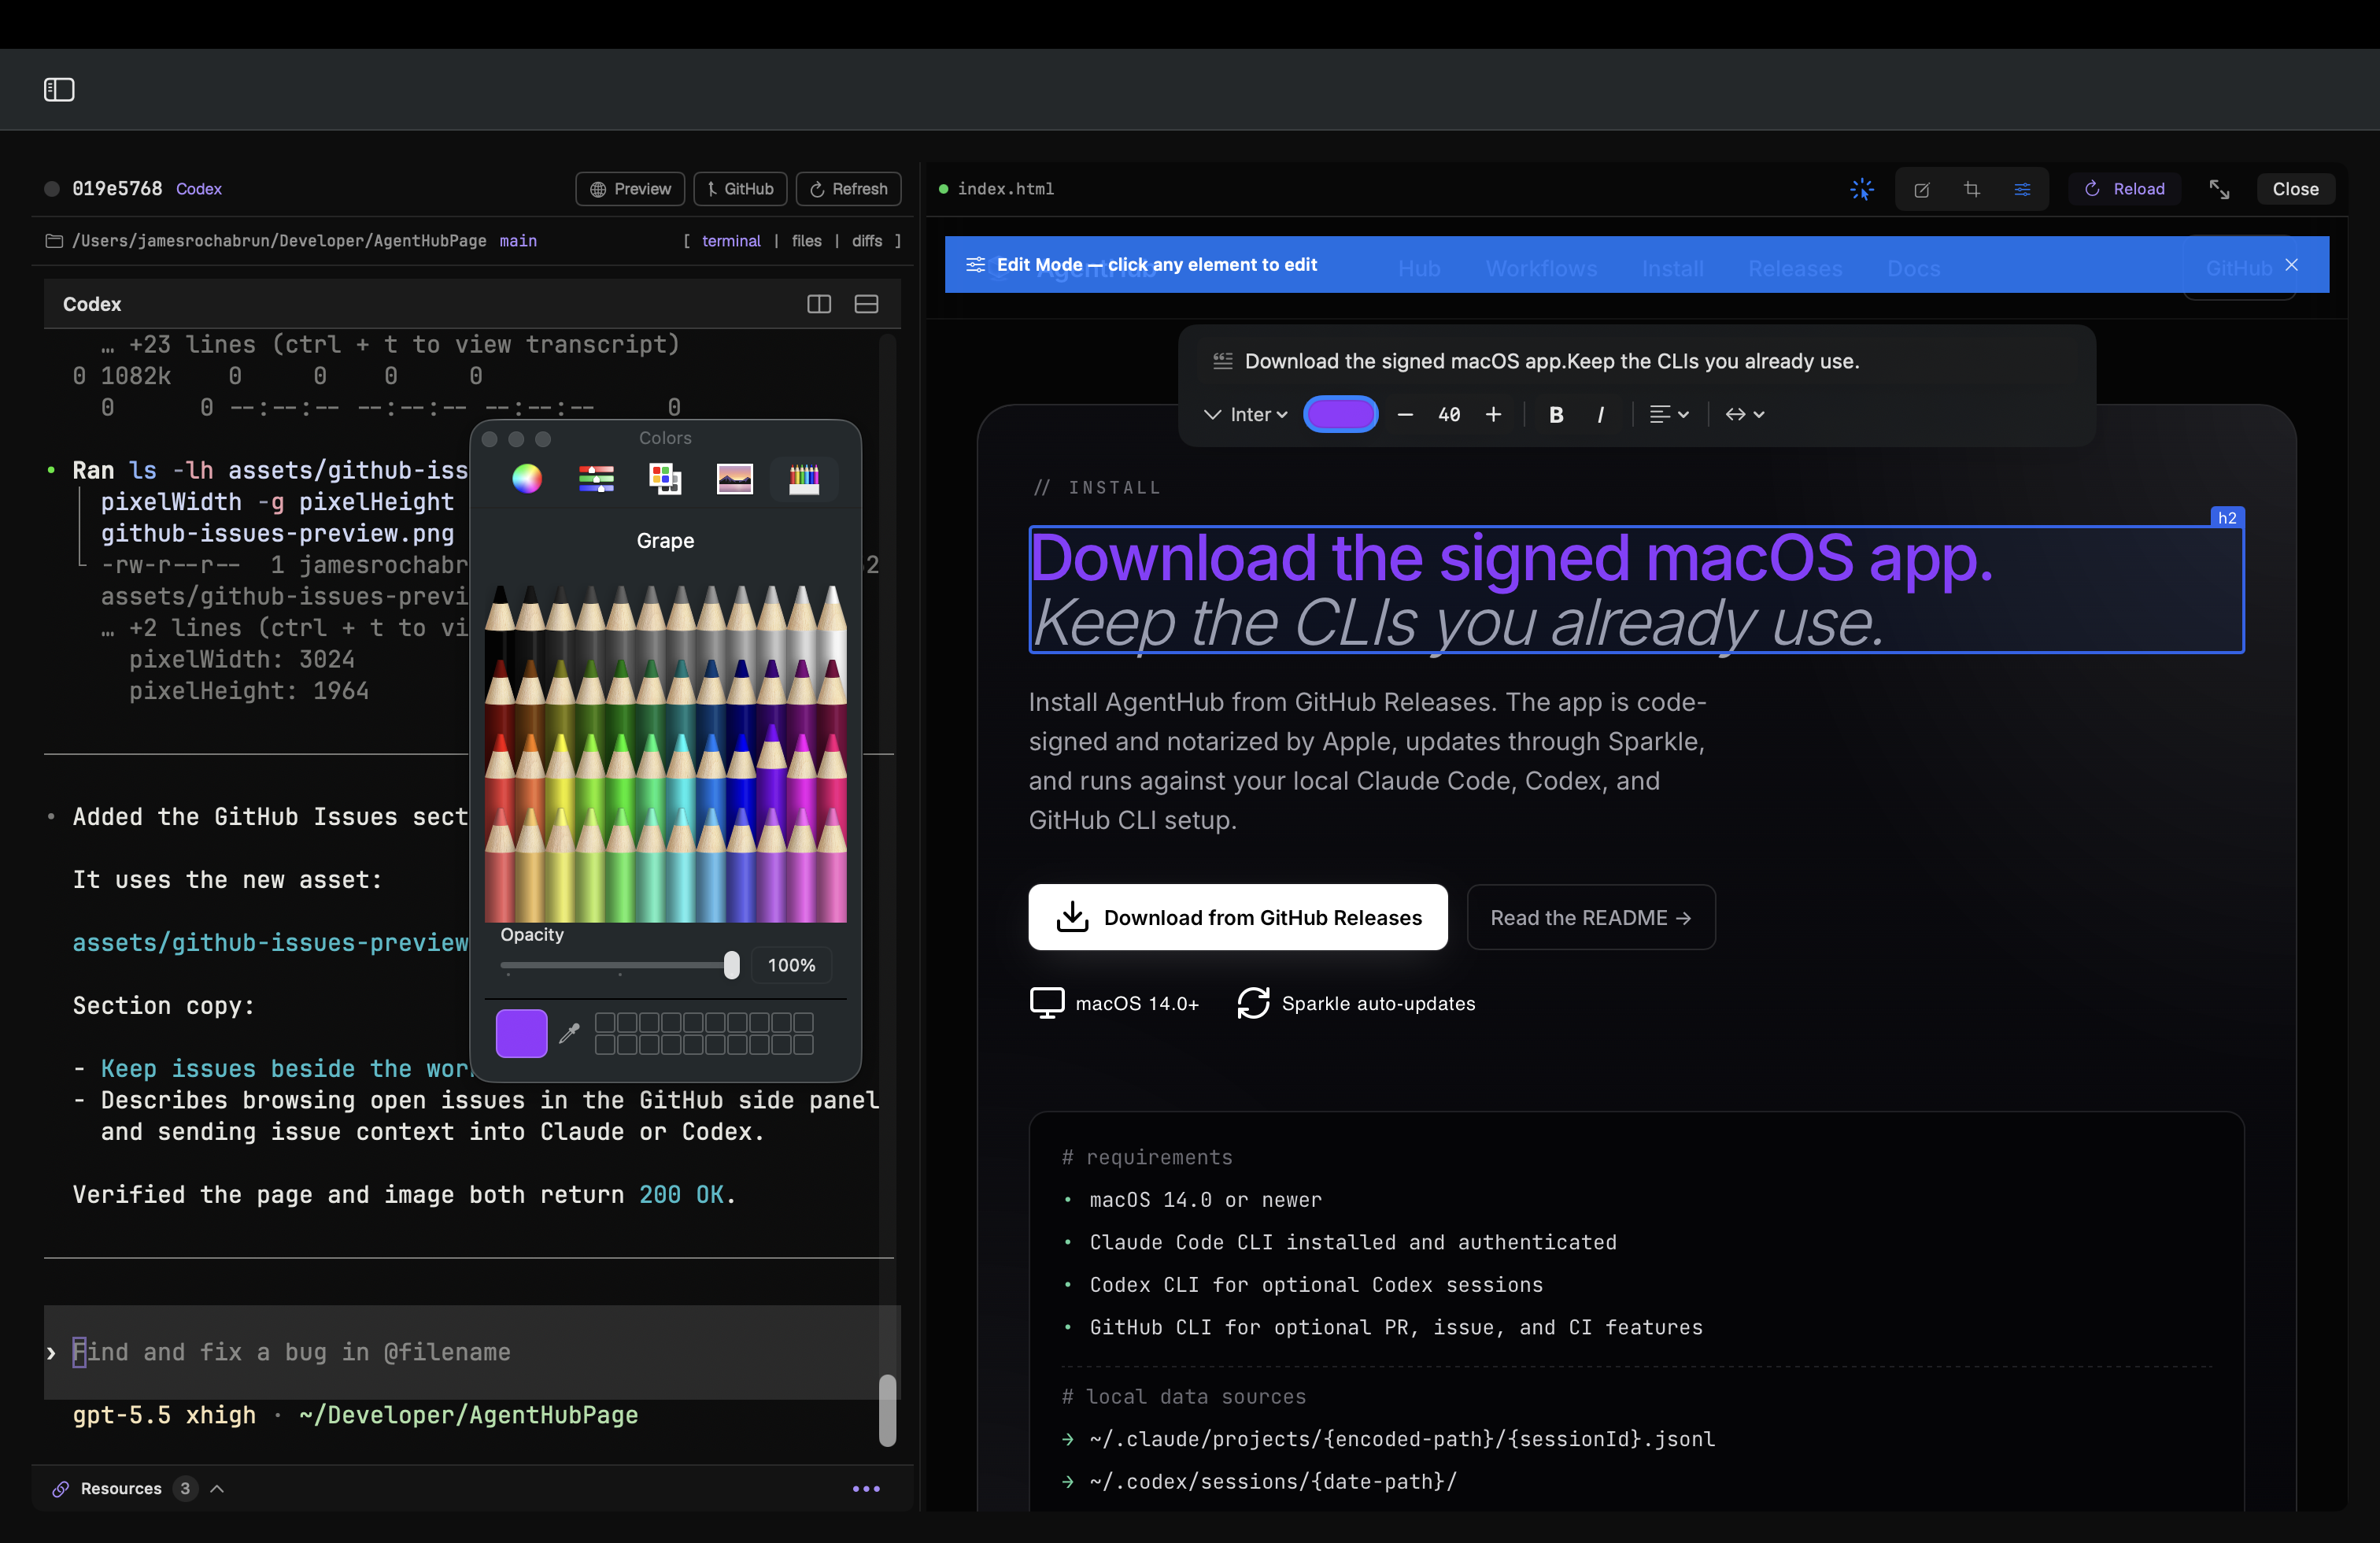This screenshot has height=1543, width=2380.
Task: Collapse the text editor toolbar chevron
Action: click(1212, 414)
